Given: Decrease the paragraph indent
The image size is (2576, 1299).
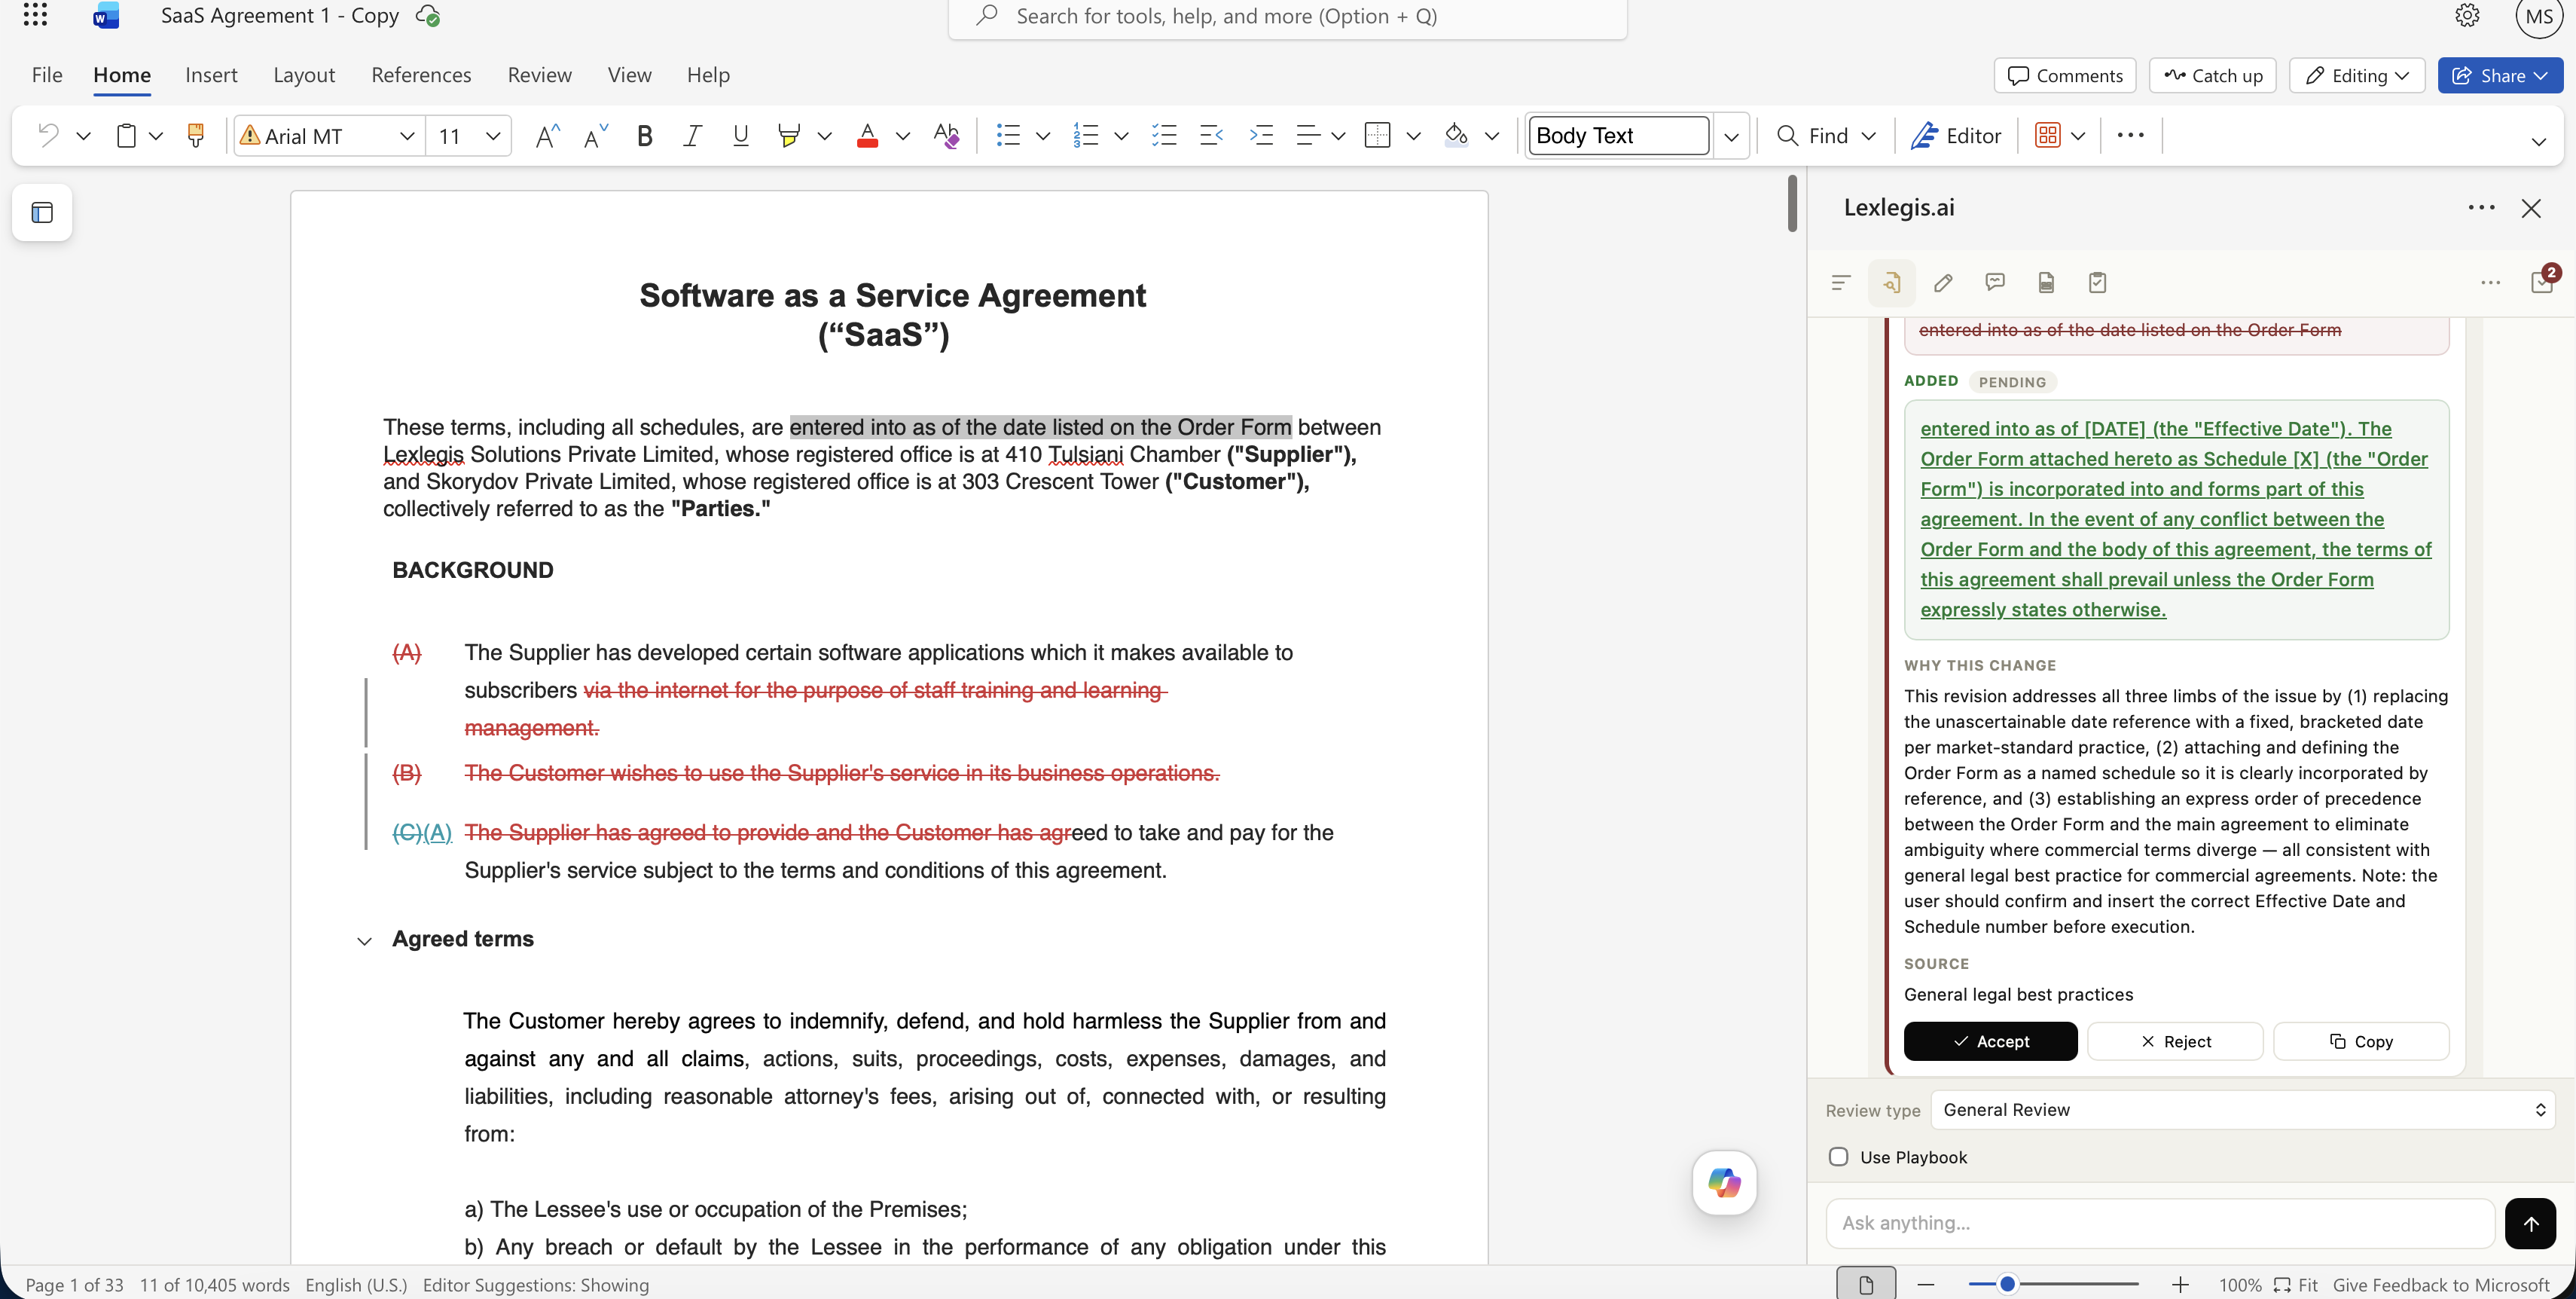Looking at the screenshot, I should (x=1211, y=135).
